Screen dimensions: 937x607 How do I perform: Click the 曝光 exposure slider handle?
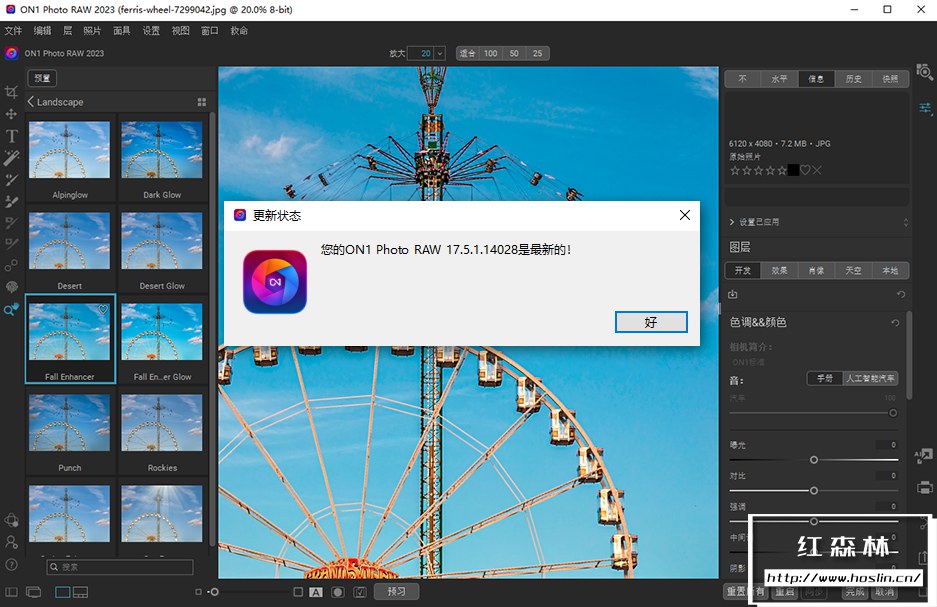tap(813, 460)
